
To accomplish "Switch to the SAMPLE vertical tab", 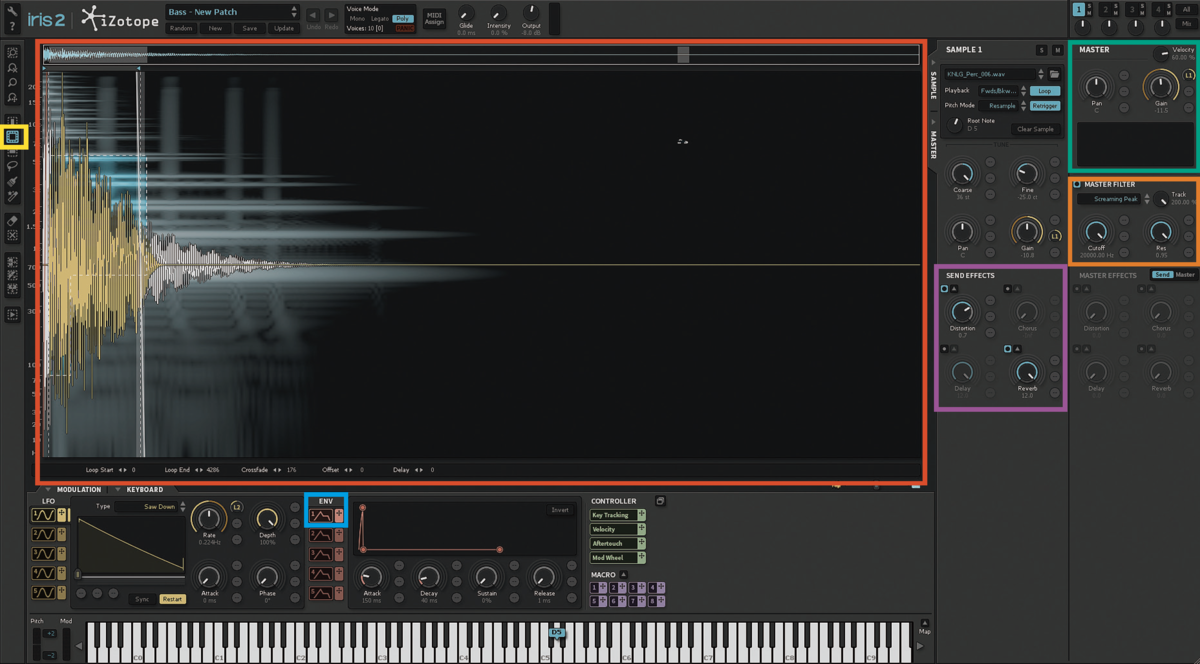I will 934,84.
